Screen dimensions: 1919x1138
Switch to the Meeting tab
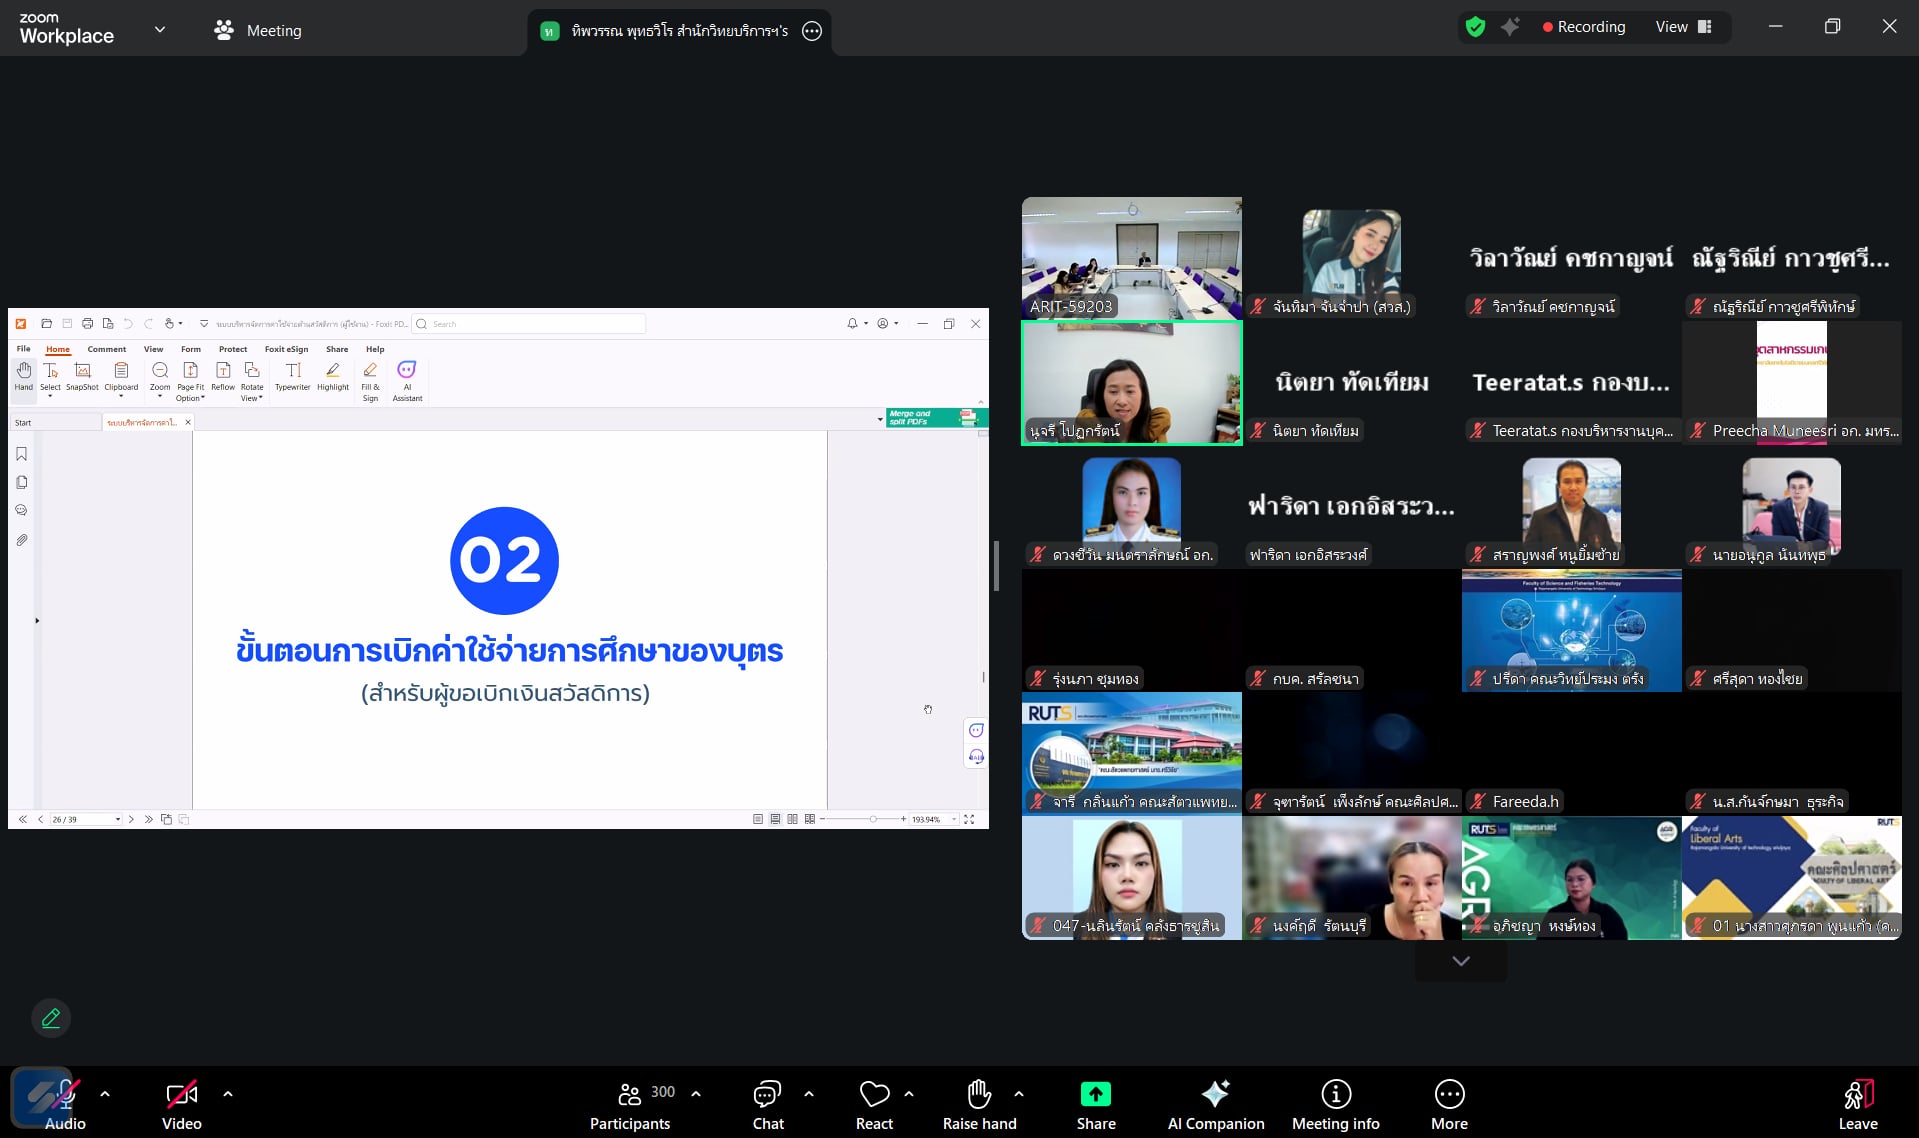tap(258, 30)
